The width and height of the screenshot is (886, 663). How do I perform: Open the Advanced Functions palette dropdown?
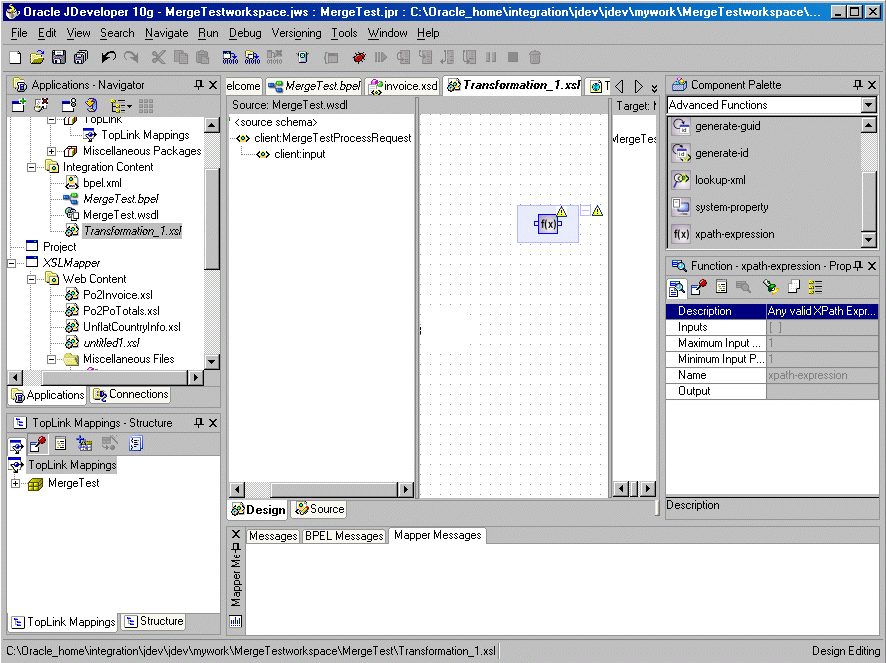868,105
